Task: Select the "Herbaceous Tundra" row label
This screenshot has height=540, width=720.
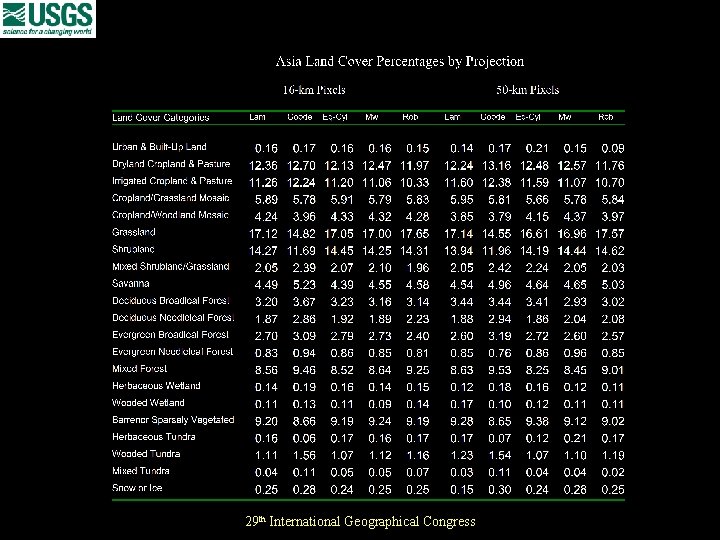Action: pyautogui.click(x=154, y=437)
